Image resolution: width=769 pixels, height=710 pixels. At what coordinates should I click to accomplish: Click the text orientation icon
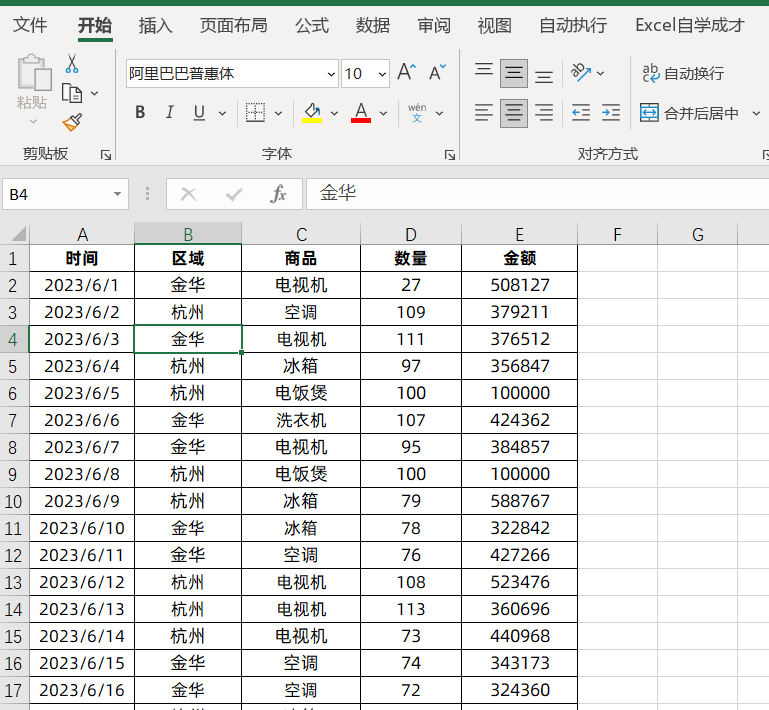(x=581, y=73)
